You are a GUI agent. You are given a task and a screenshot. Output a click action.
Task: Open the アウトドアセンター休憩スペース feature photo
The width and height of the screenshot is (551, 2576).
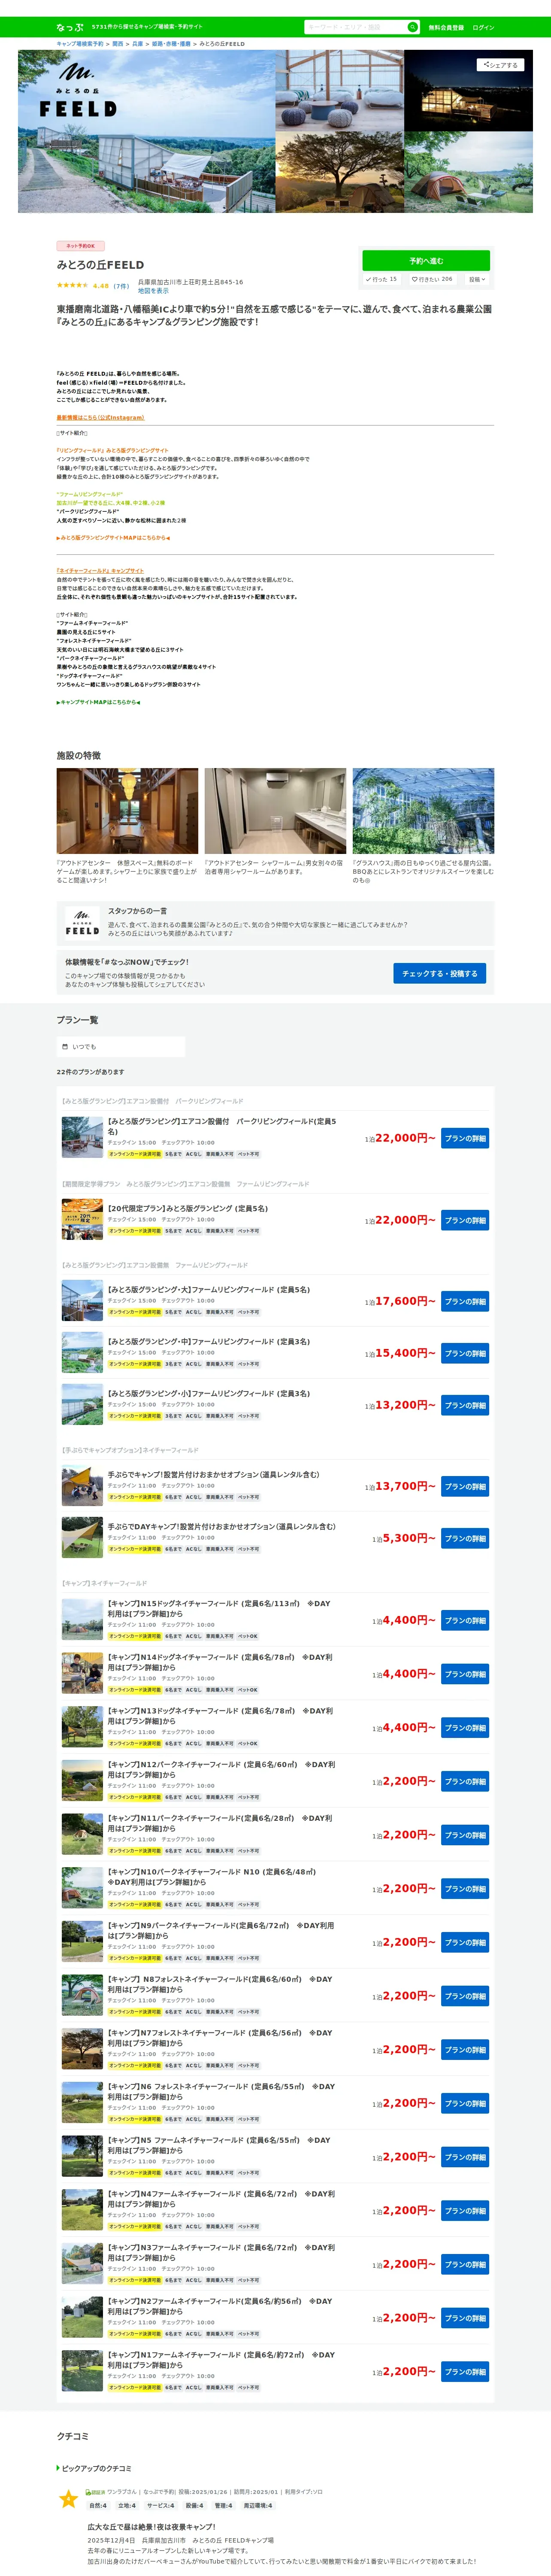(x=127, y=811)
